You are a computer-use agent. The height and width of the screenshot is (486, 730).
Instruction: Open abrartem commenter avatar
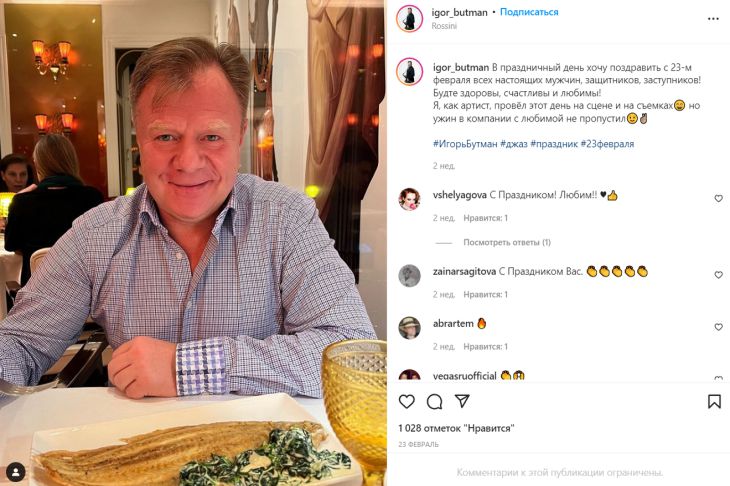409,328
